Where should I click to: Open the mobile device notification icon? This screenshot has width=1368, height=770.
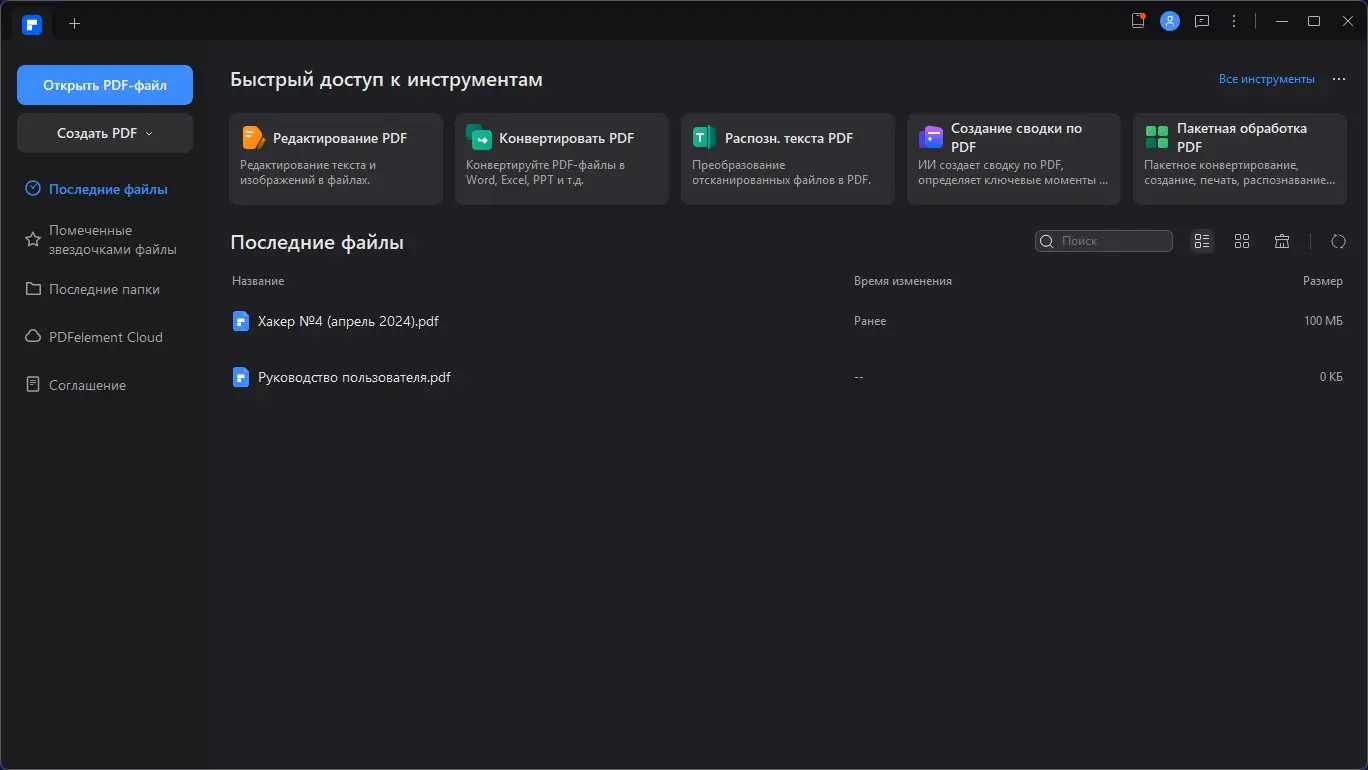(x=1137, y=21)
